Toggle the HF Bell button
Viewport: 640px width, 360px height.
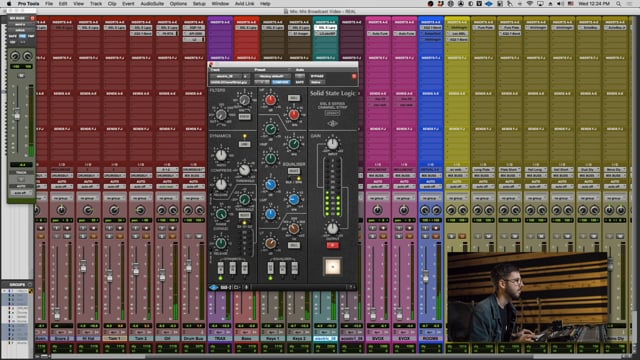pyautogui.click(x=293, y=98)
